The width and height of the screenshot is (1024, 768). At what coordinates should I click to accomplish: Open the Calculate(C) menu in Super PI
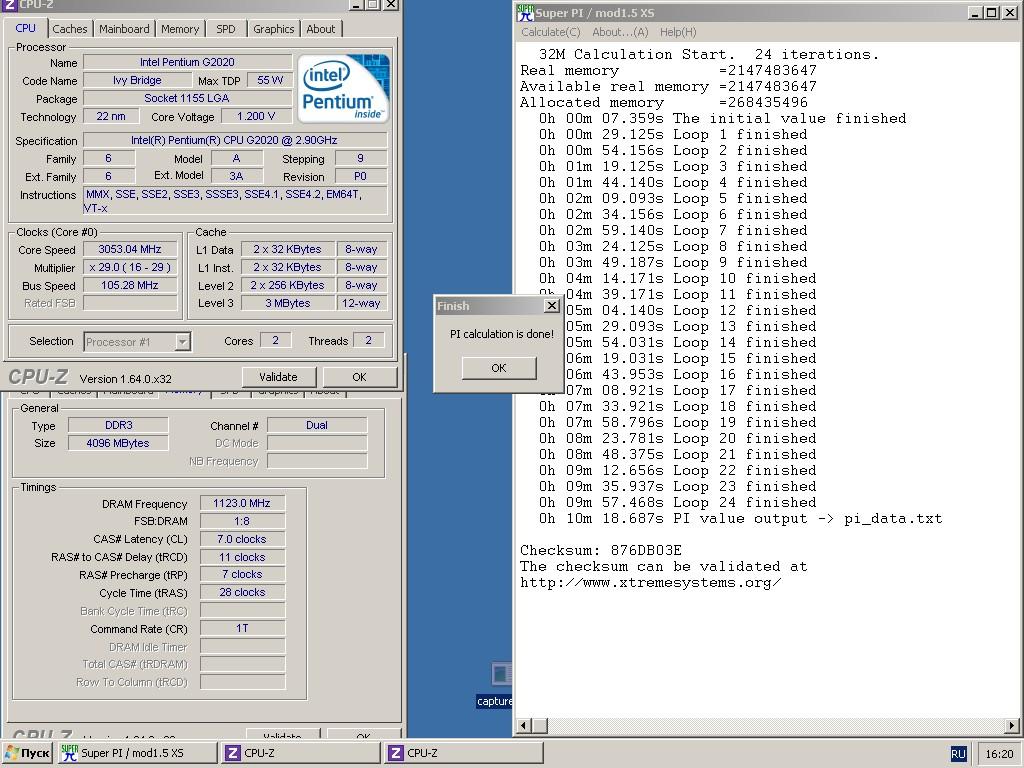tap(551, 32)
